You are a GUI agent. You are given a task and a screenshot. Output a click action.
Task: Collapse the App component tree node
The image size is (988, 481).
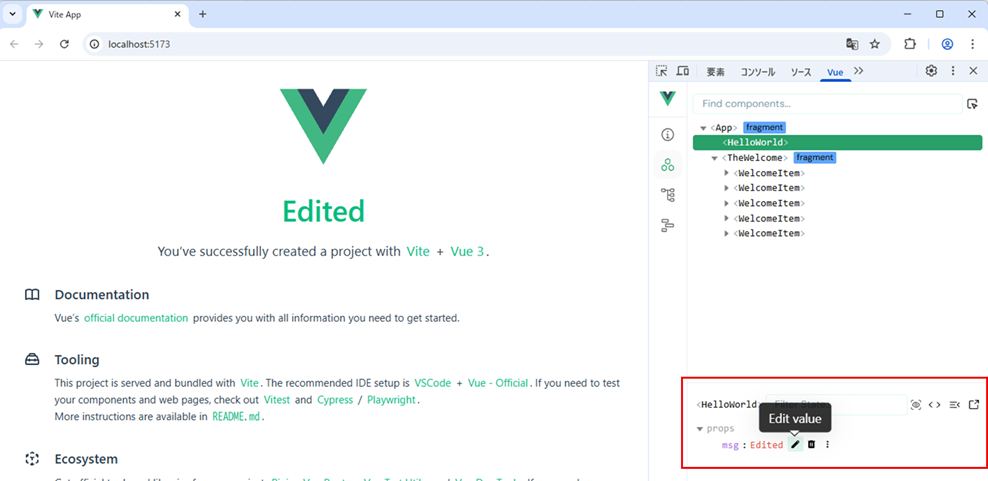[x=703, y=128]
